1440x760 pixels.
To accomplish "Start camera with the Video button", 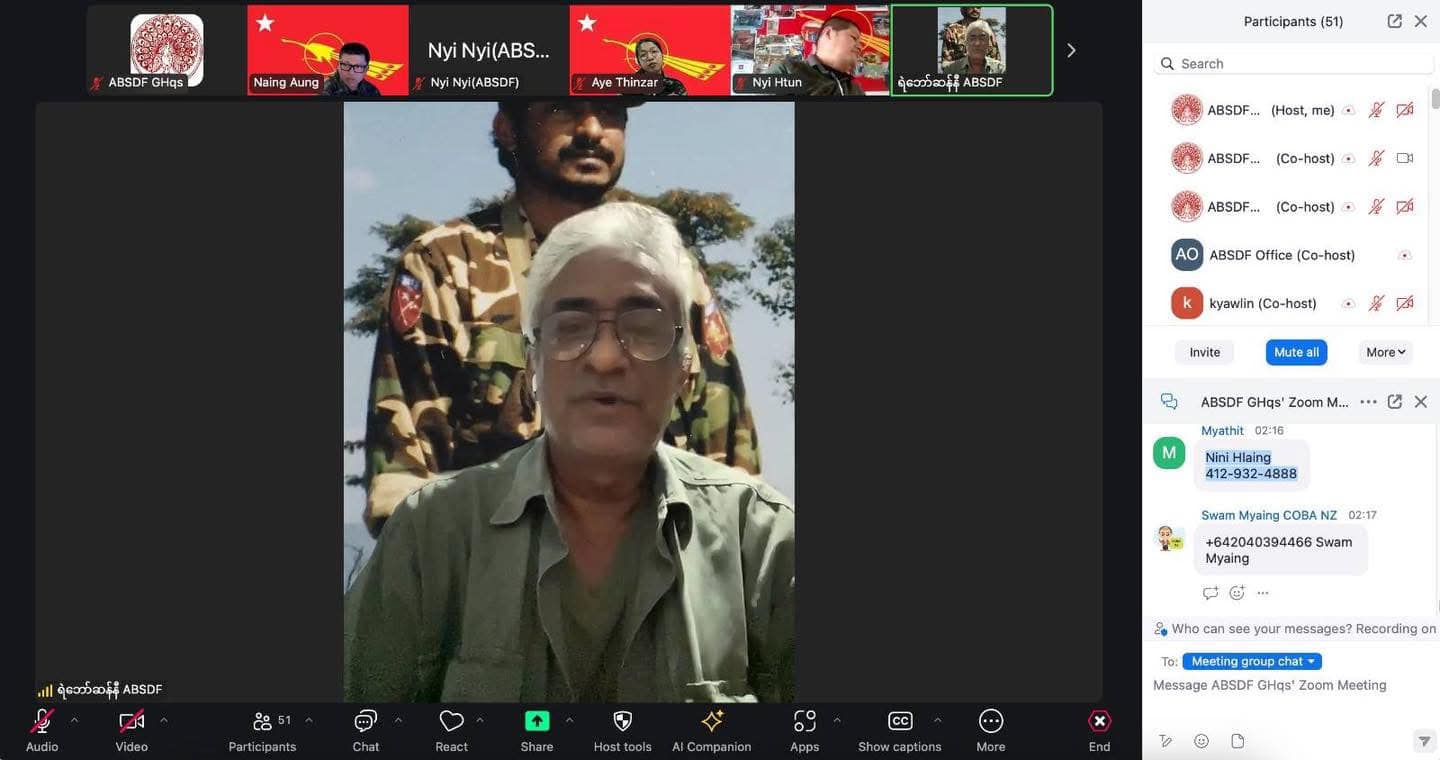I will [x=131, y=721].
